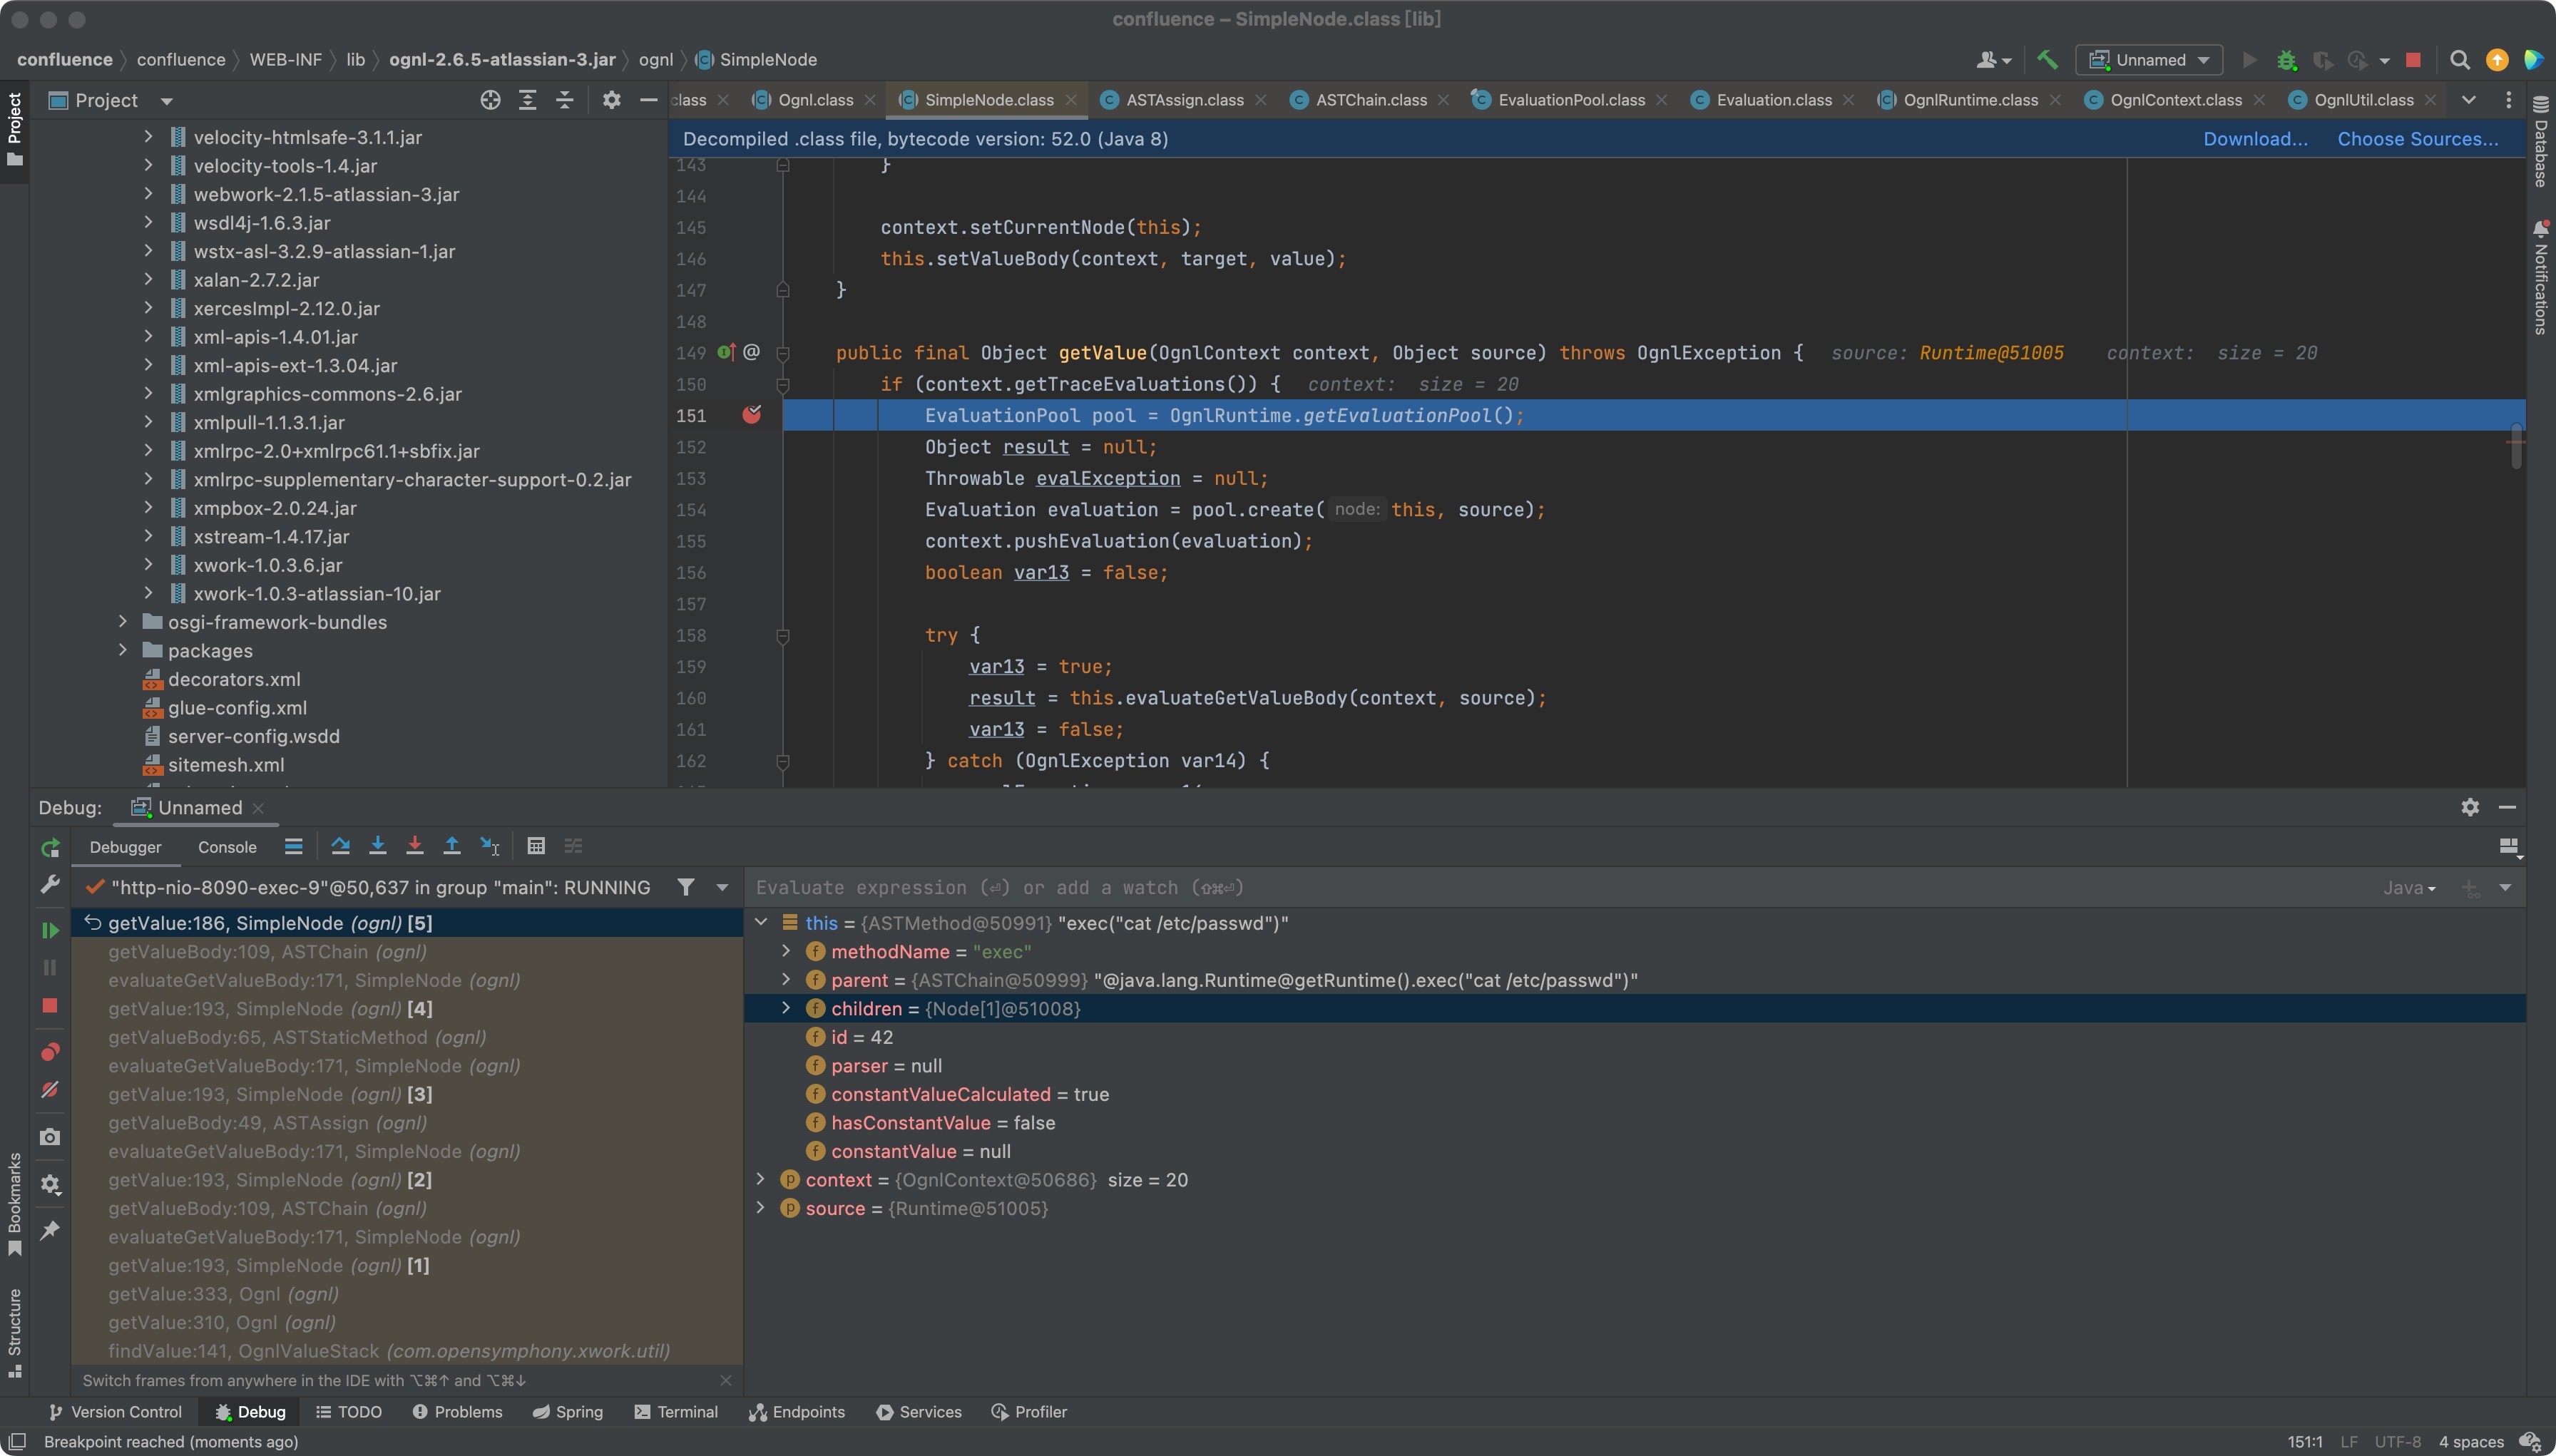Expand the children Node[1] variable
The height and width of the screenshot is (1456, 2556).
[x=786, y=1008]
